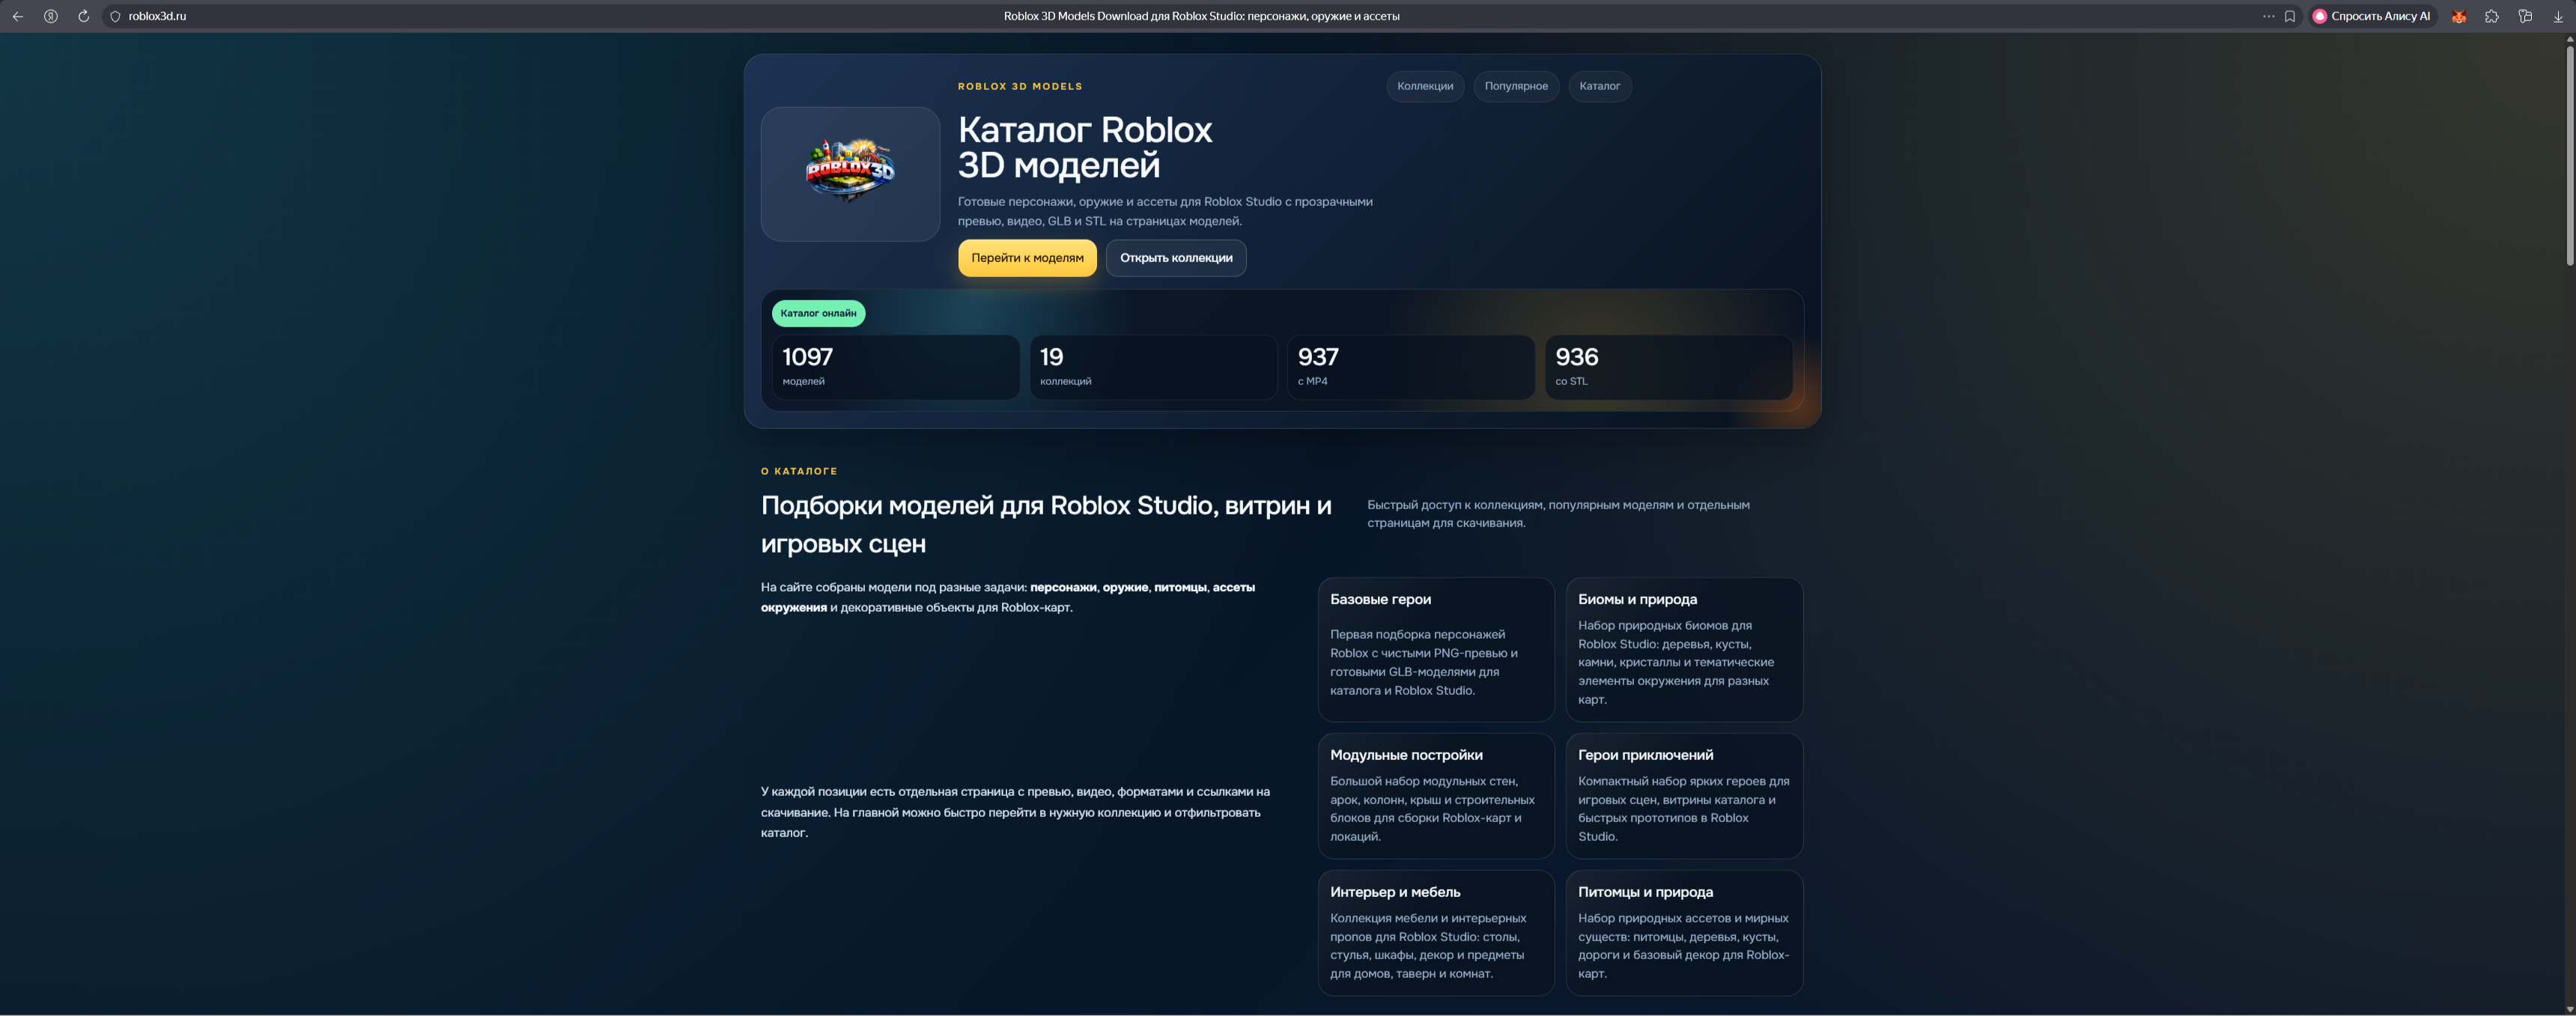Open the extensions puzzle-piece icon
Viewport: 2576px width, 1016px height.
pyautogui.click(x=2492, y=16)
